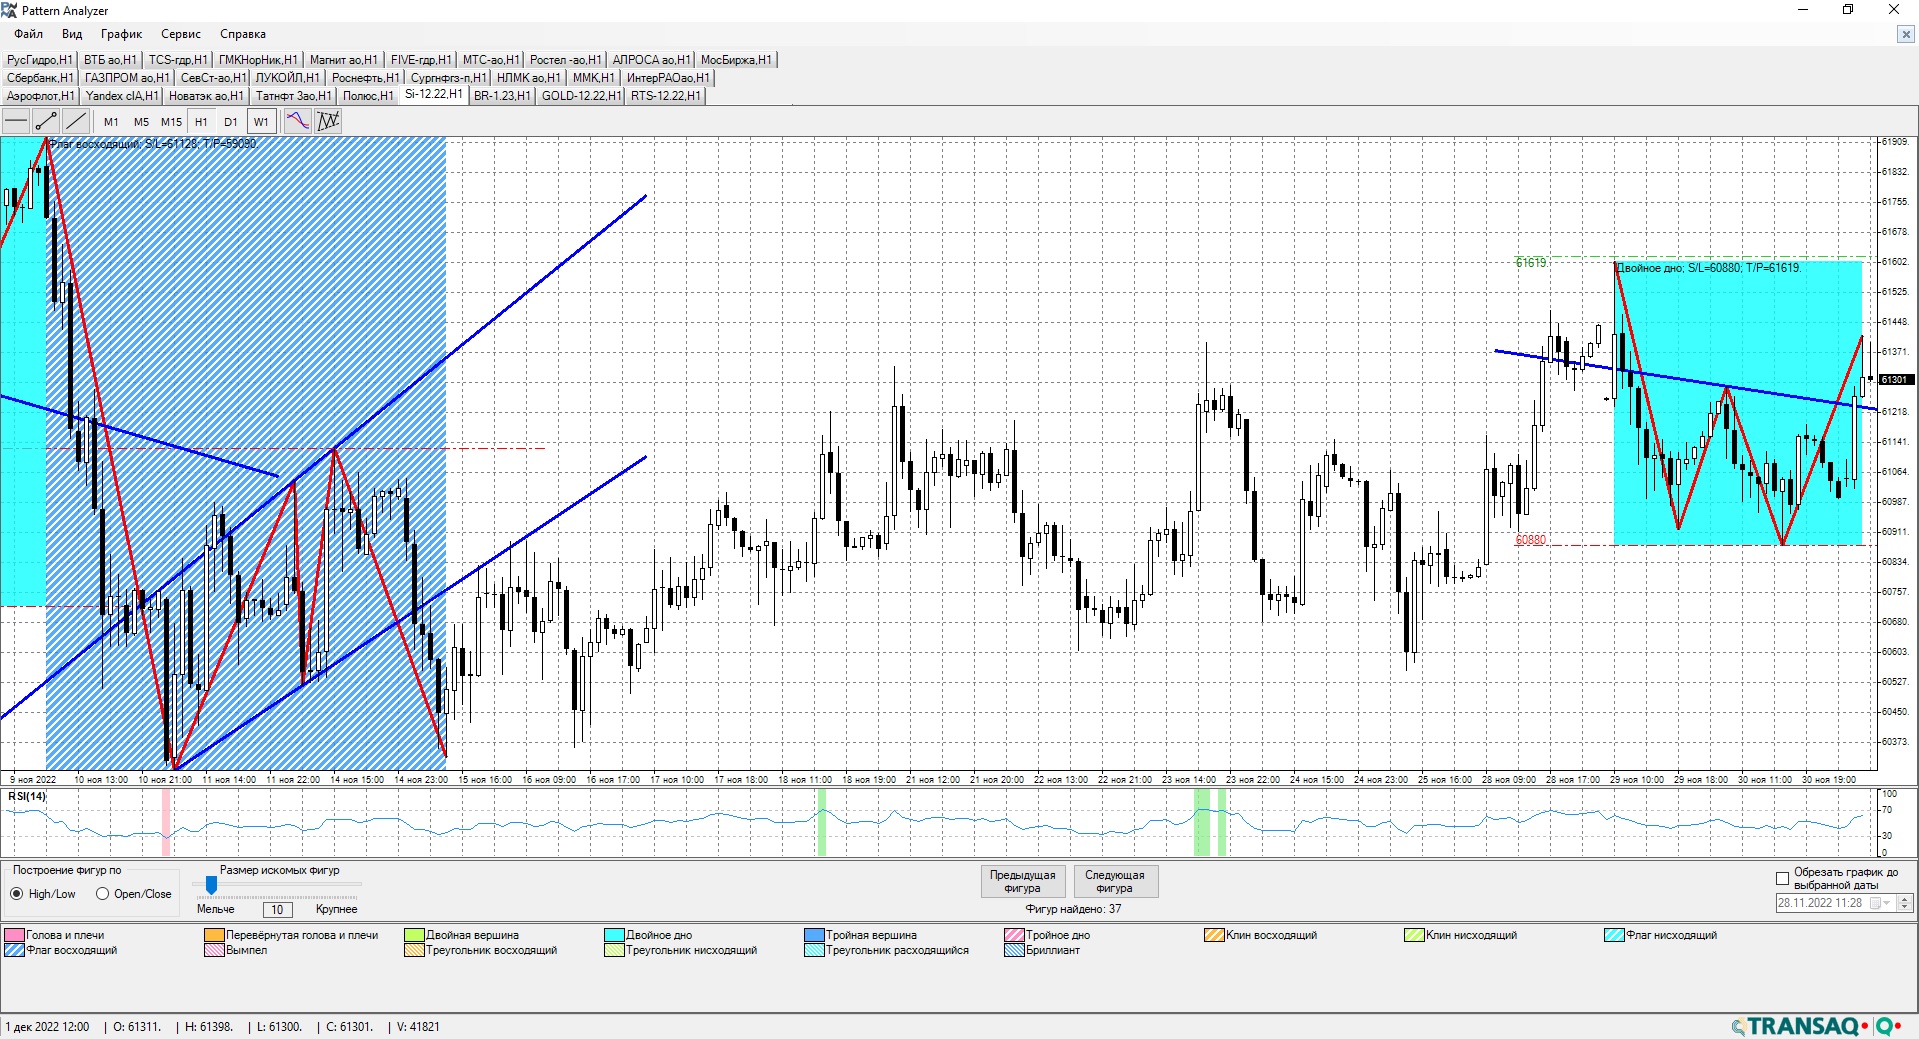The height and width of the screenshot is (1039, 1919).
Task: Click the Треугольник расходящийся legend swatch
Action: click(x=815, y=951)
